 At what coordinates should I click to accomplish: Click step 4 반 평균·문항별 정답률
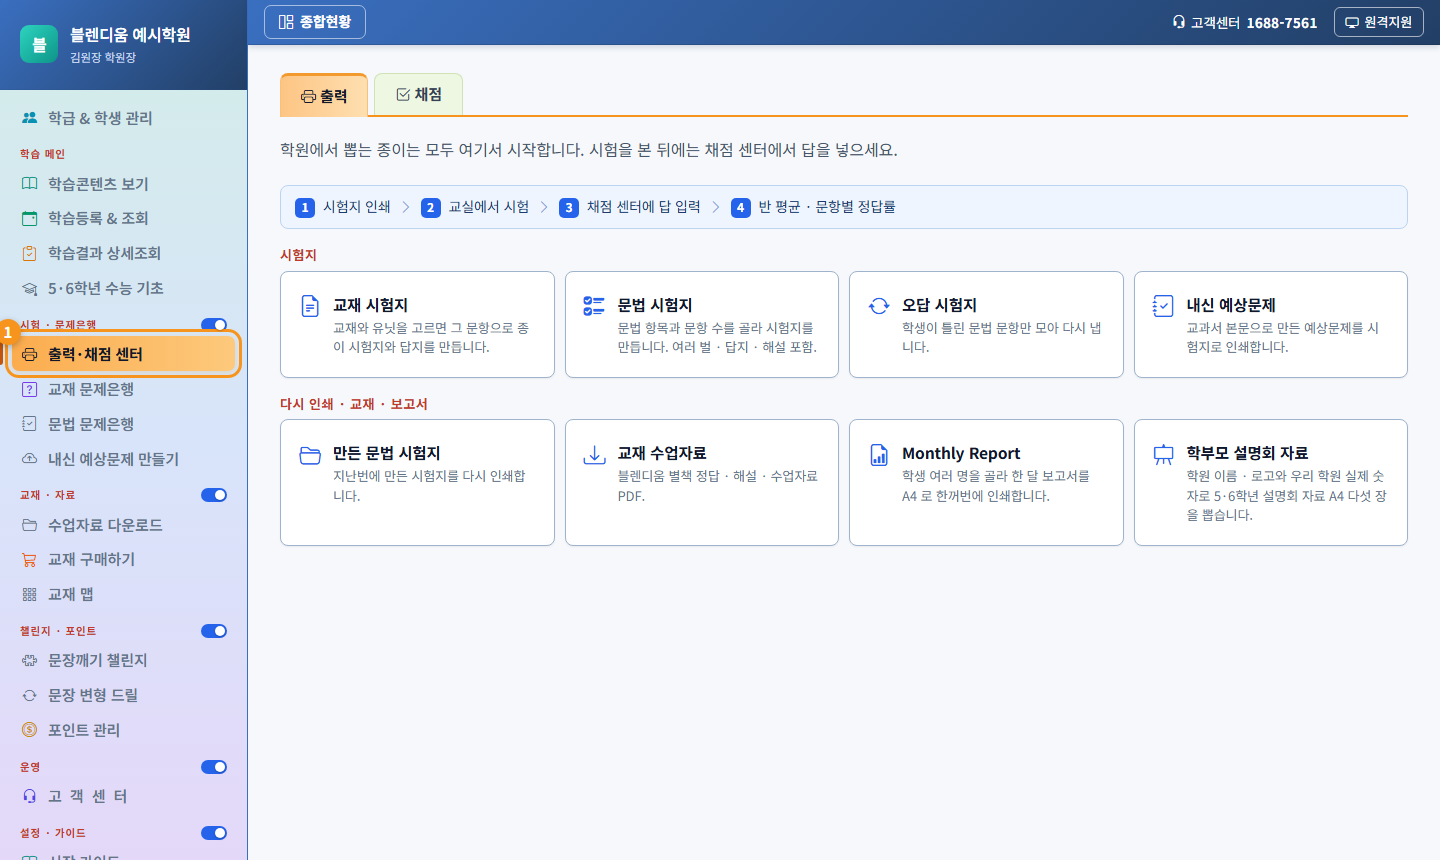[x=814, y=207]
